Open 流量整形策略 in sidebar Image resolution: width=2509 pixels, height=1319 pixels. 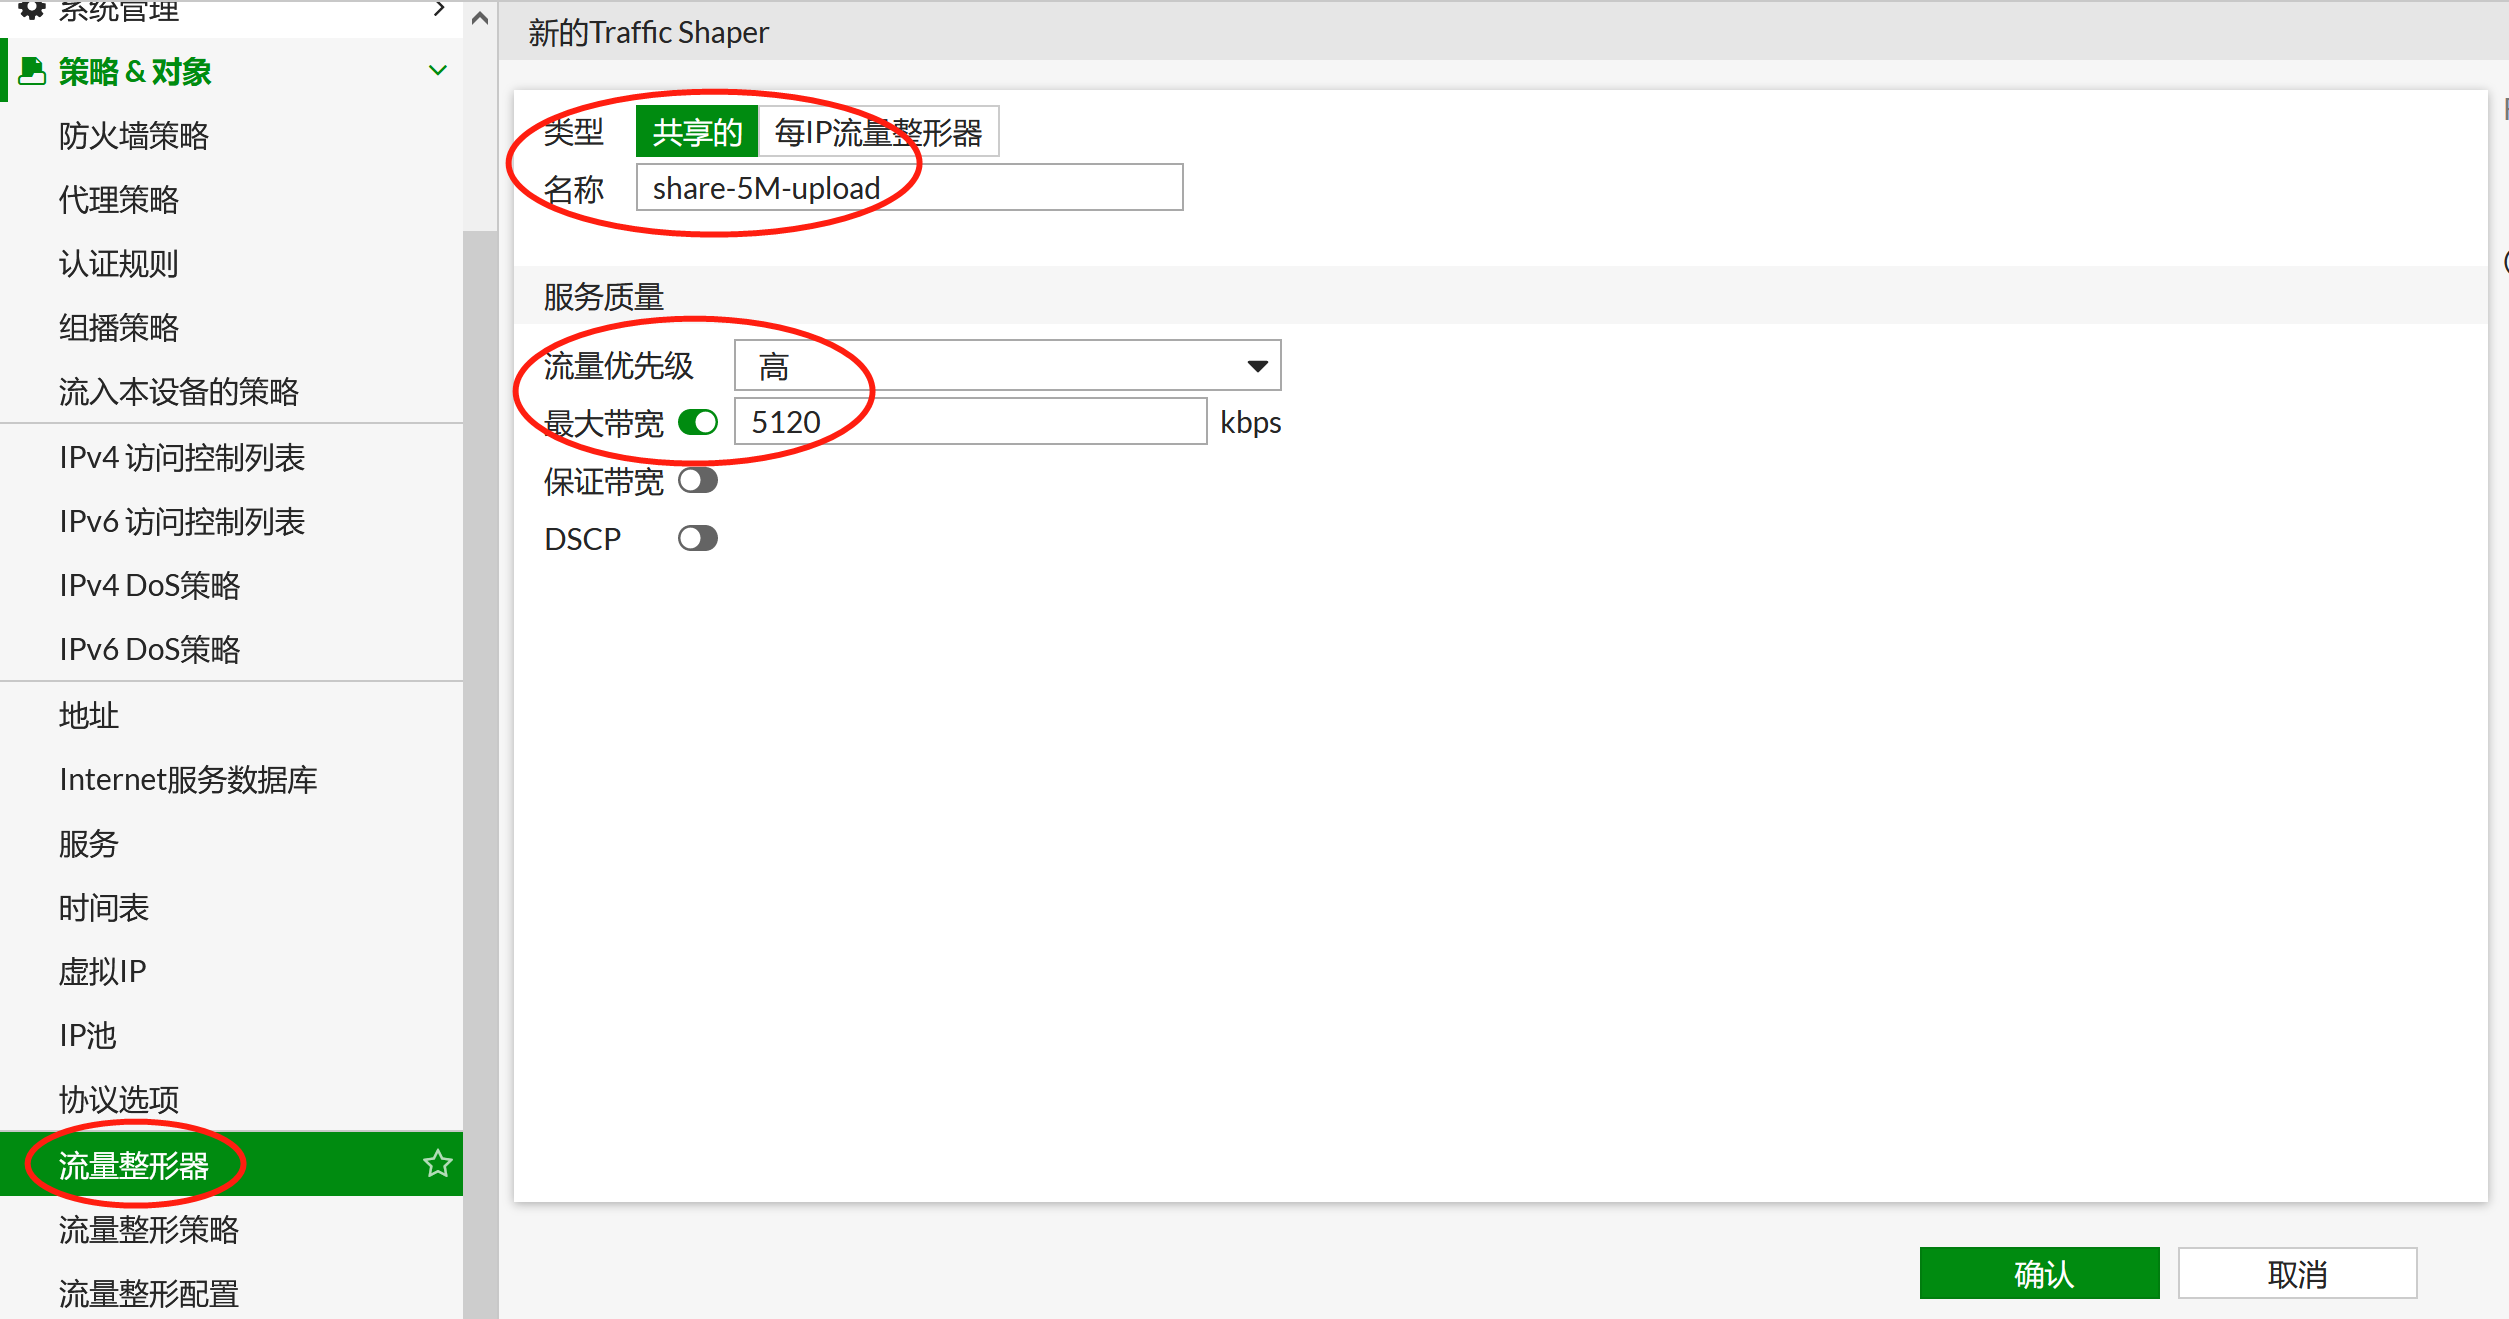coord(149,1229)
